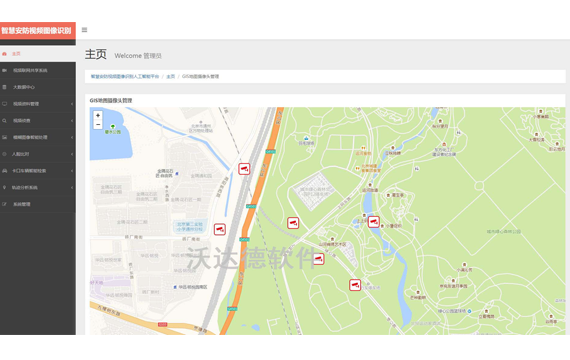The width and height of the screenshot is (570, 360).
Task: Zoom out the map with minus button
Action: [98, 125]
